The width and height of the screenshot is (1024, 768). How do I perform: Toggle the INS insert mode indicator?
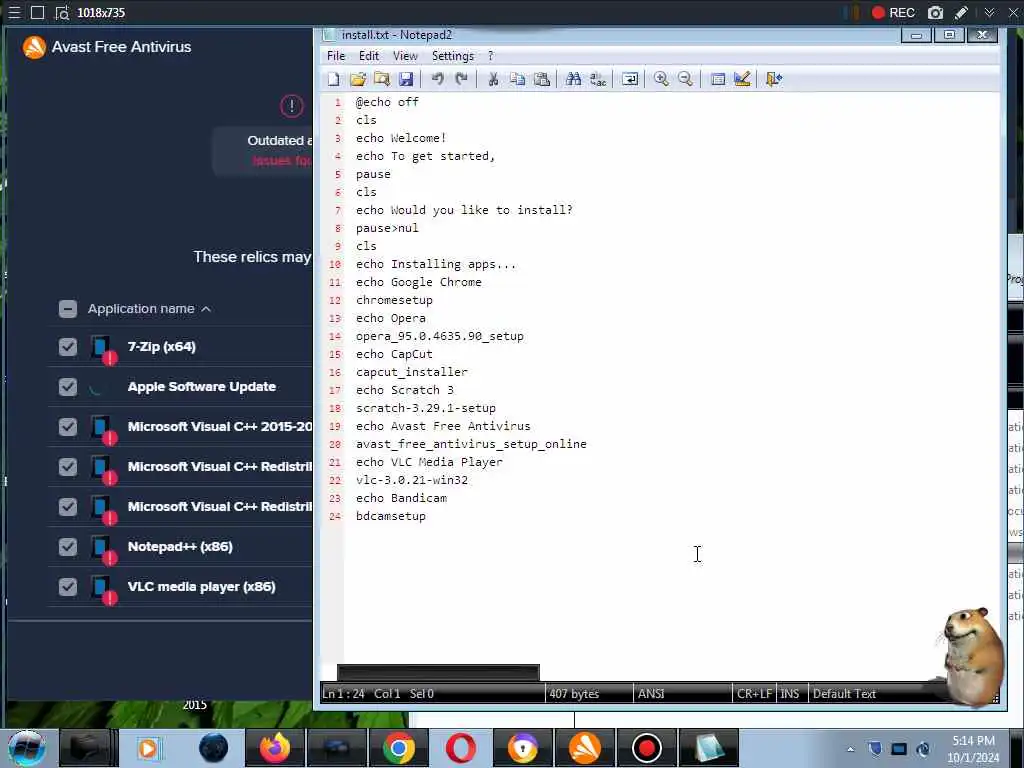click(790, 694)
